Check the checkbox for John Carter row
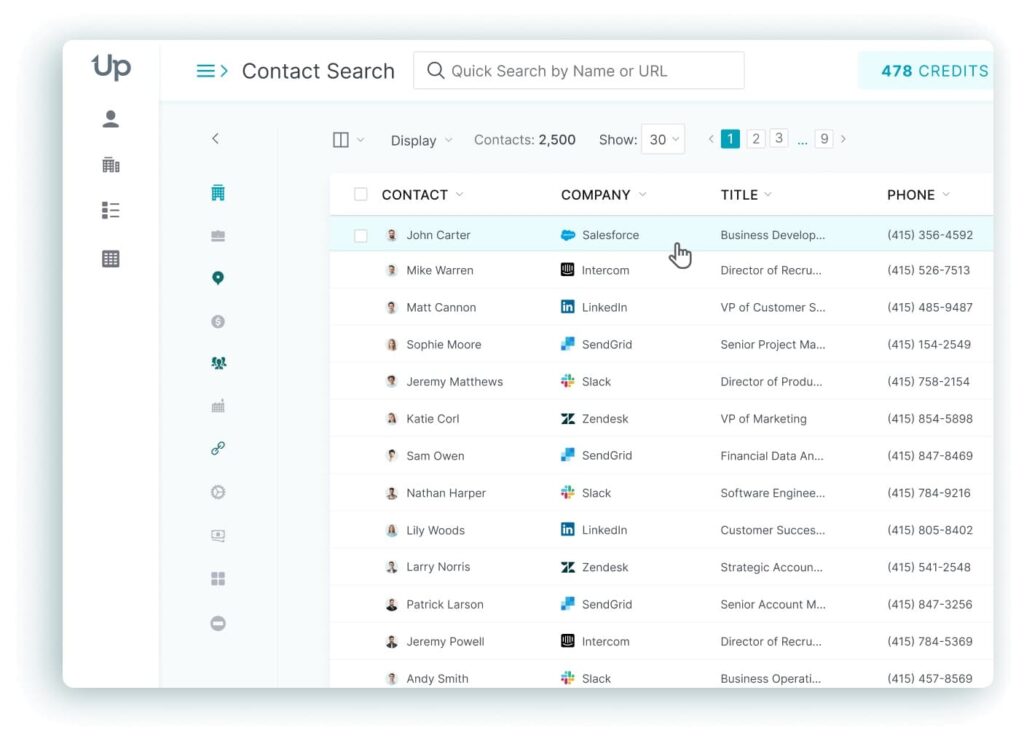The height and width of the screenshot is (741, 1024). [x=361, y=236]
